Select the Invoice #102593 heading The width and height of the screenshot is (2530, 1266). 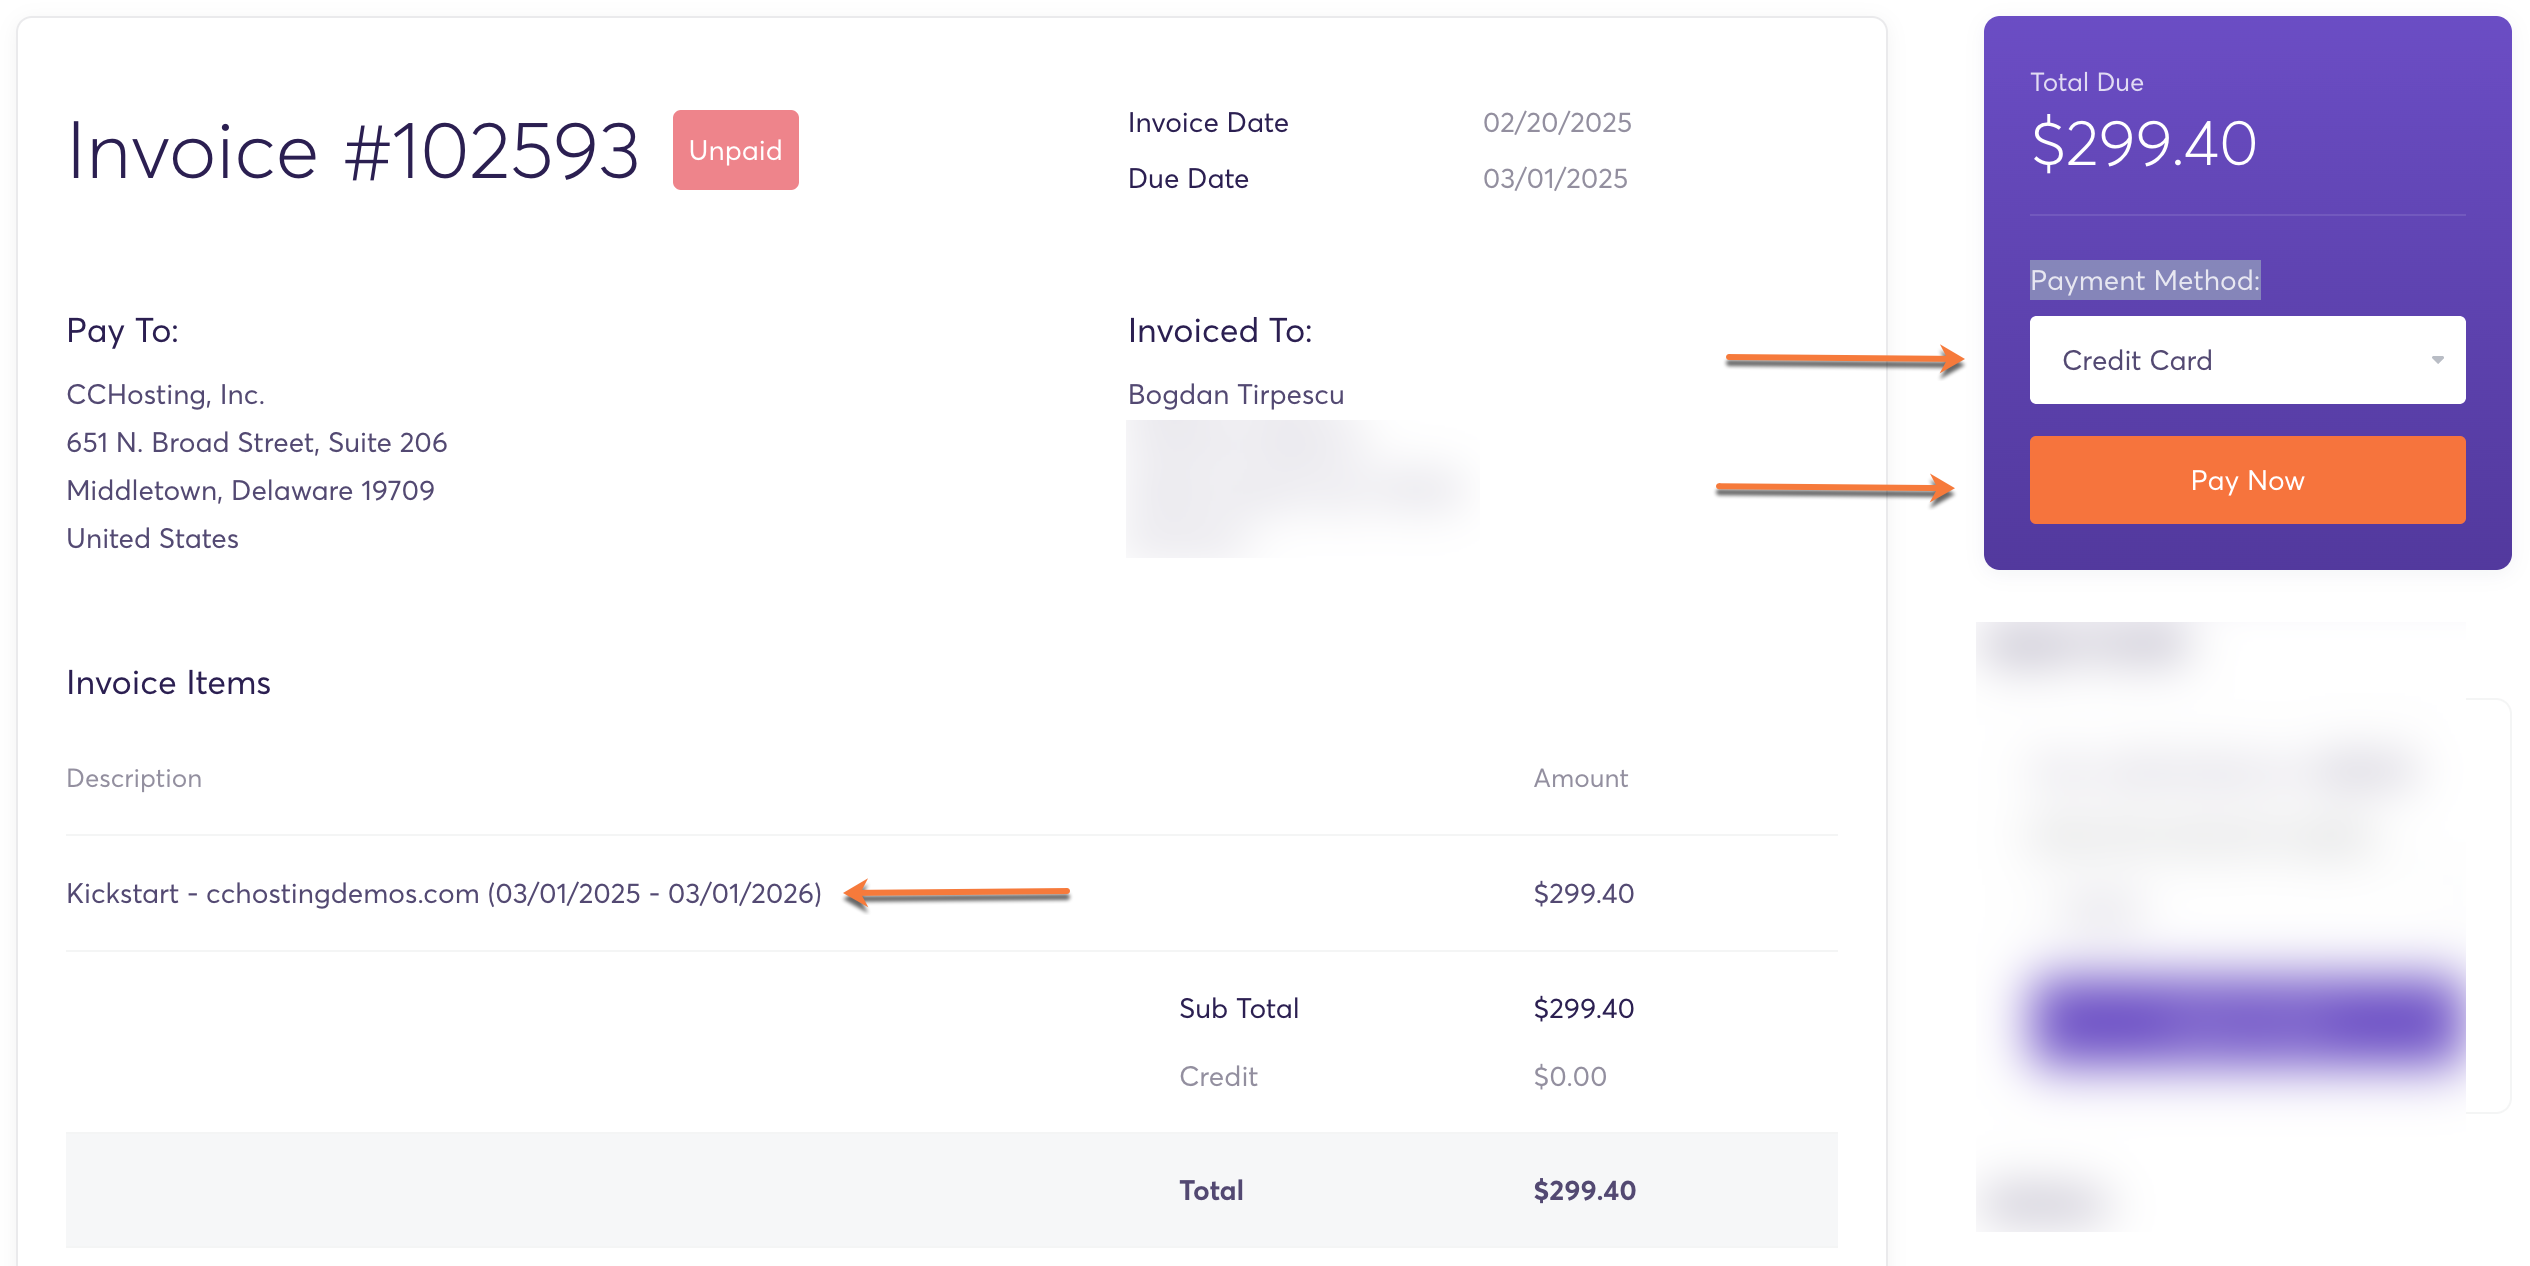352,150
